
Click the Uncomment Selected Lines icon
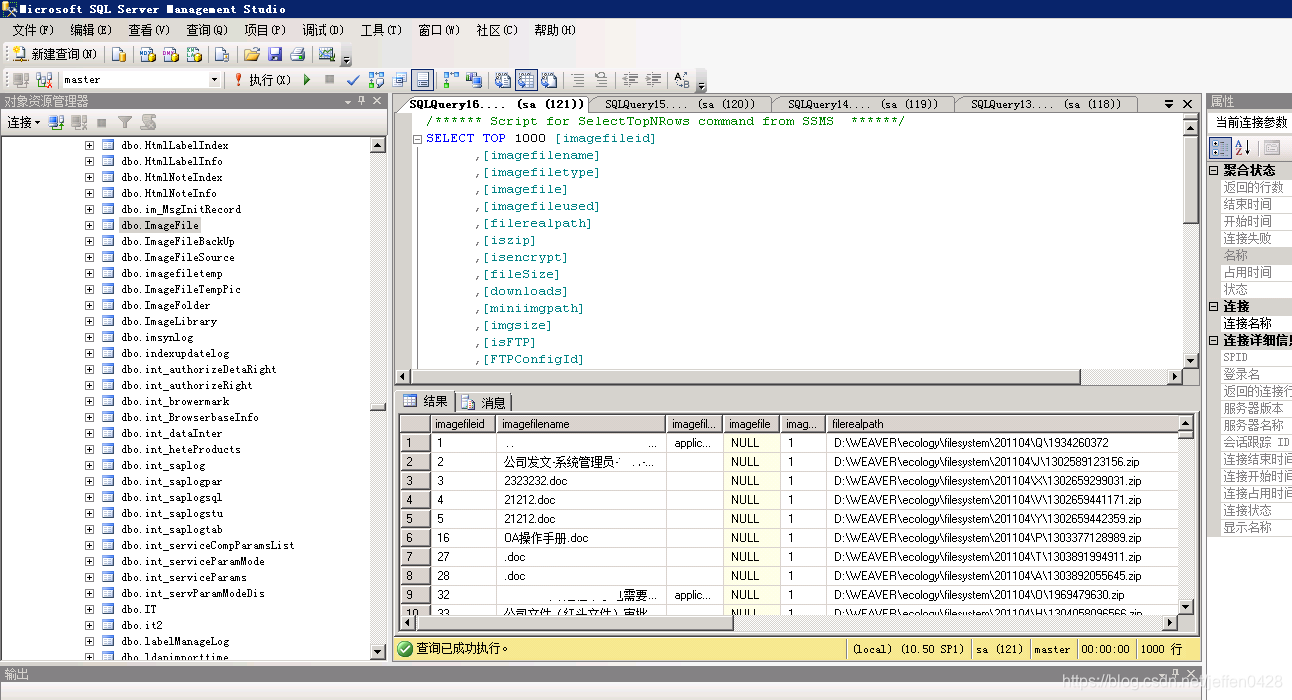coord(601,80)
